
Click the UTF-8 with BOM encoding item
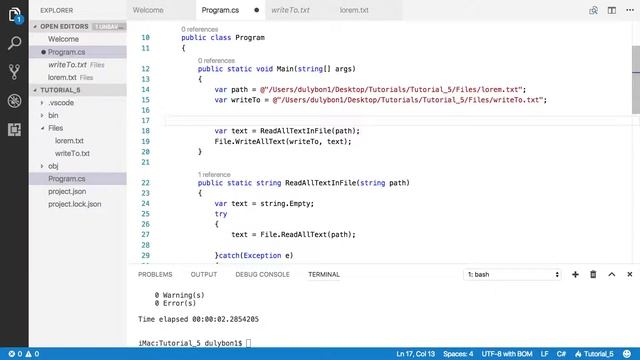pyautogui.click(x=507, y=354)
